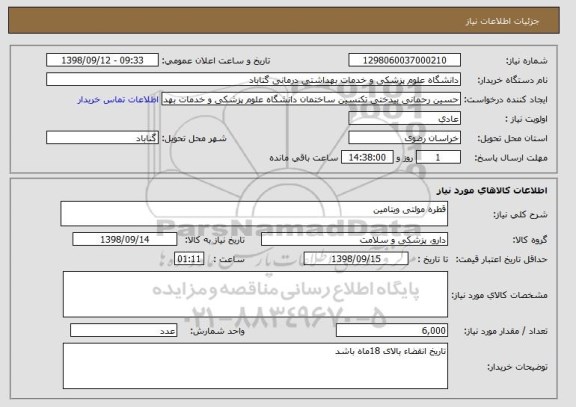
Task: Click the section heading اطلاعات کالاهای مورد نیاز
Action: coord(492,190)
